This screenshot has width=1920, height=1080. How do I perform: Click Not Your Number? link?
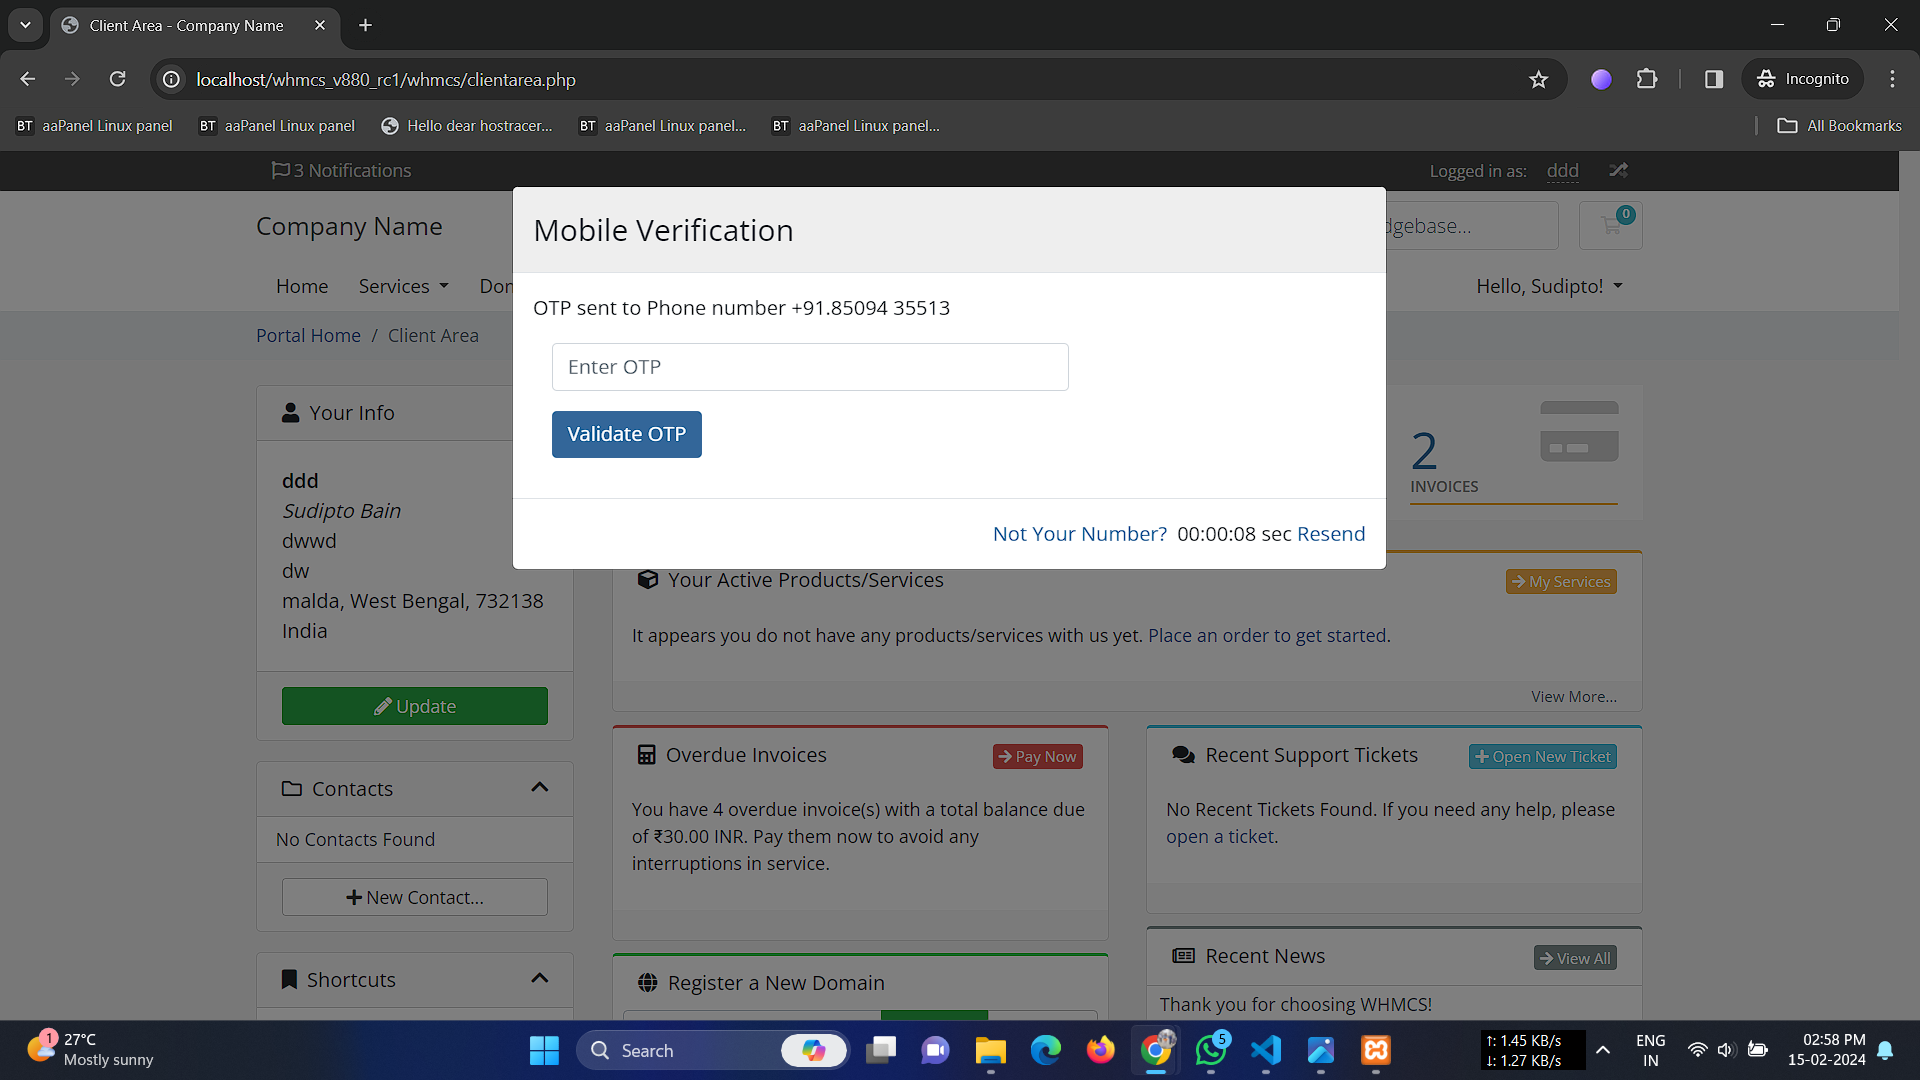(1079, 534)
